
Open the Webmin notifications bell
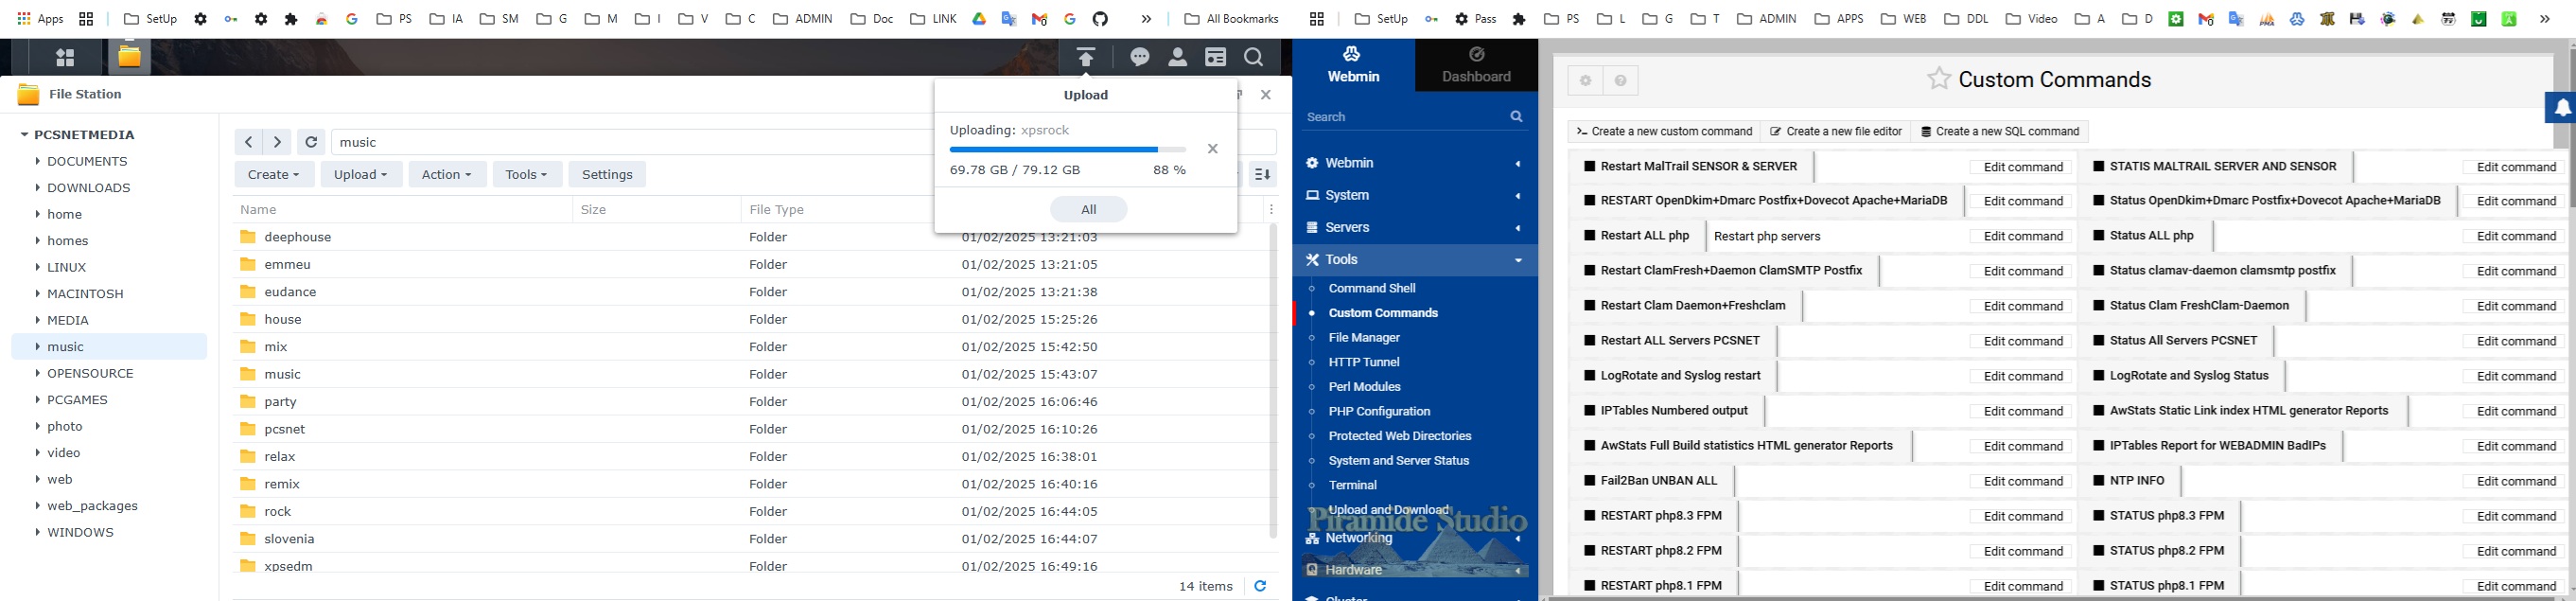point(2562,108)
